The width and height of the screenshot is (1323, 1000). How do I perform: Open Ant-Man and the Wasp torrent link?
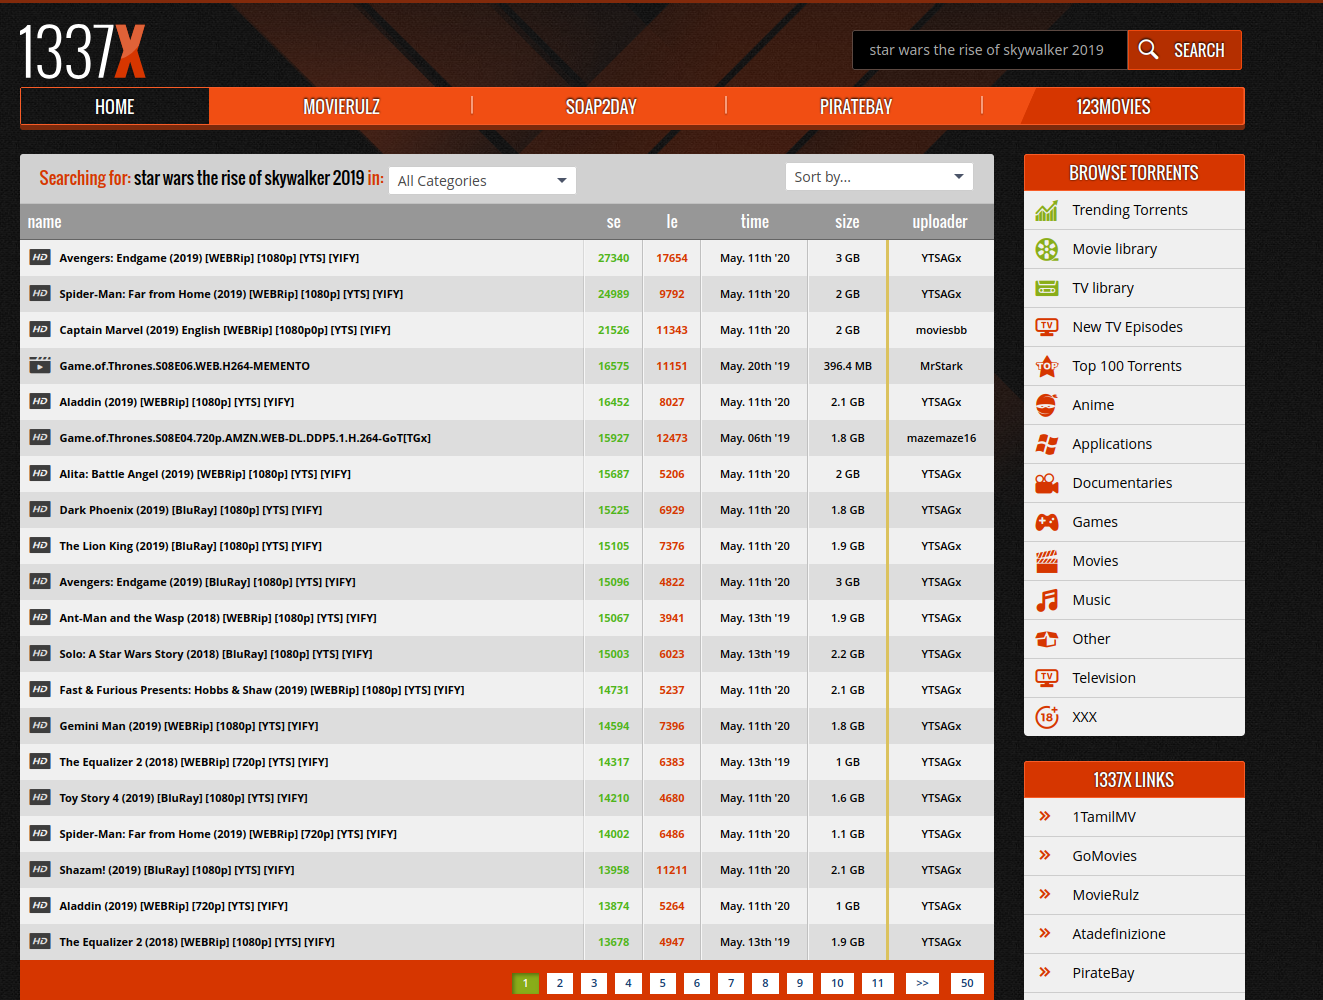[x=218, y=618]
